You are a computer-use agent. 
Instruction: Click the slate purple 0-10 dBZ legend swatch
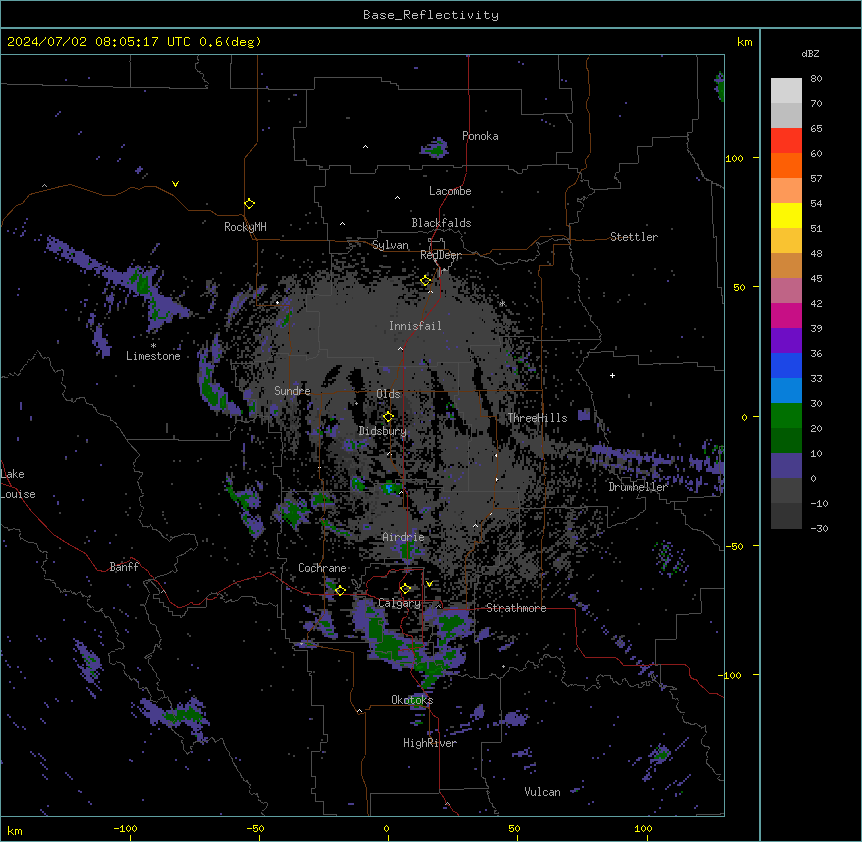[786, 466]
